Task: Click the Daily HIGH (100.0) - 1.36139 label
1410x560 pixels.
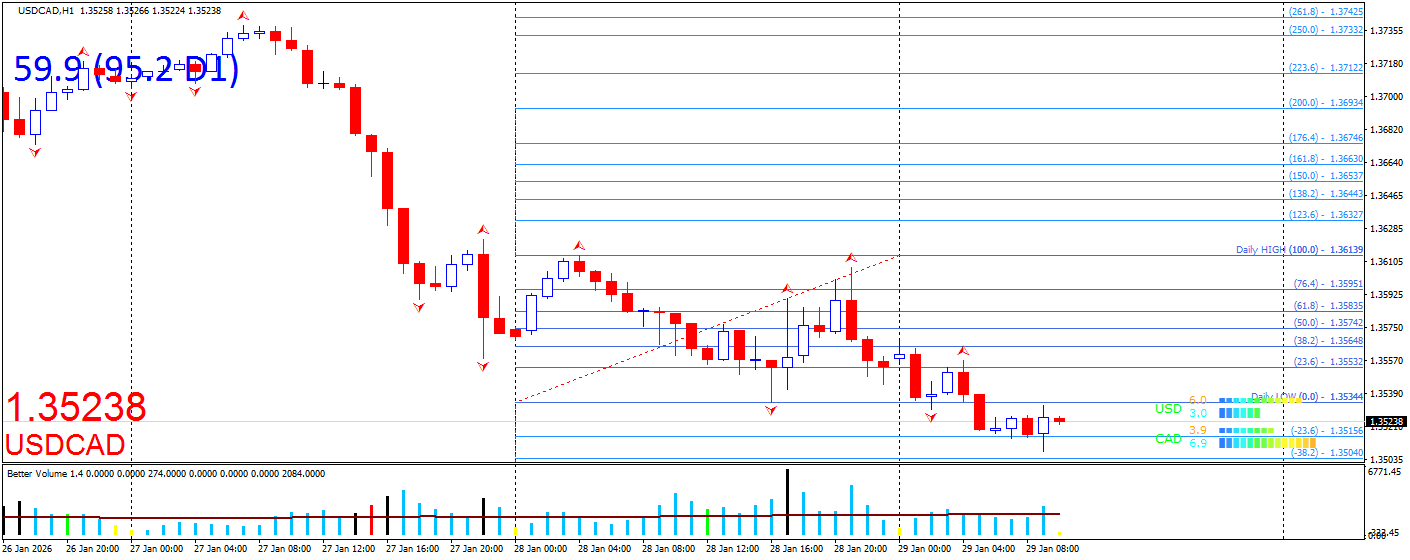Action: (1300, 250)
